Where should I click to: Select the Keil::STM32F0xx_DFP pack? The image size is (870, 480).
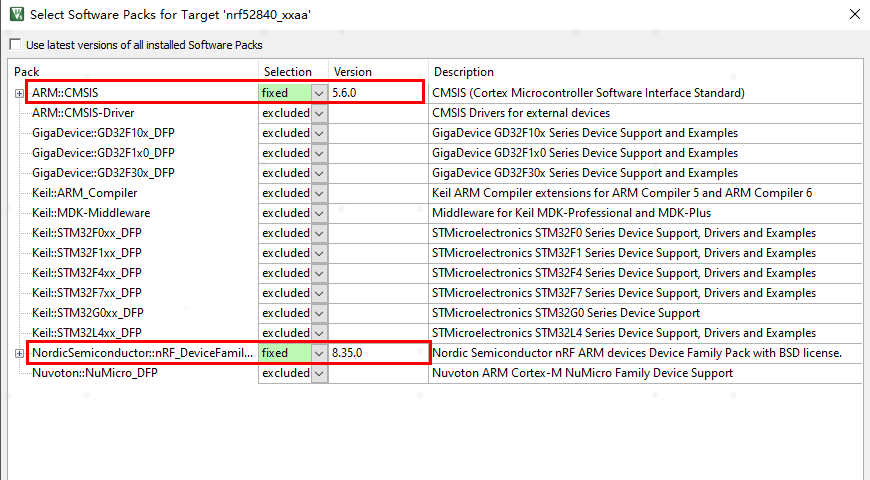(x=87, y=233)
